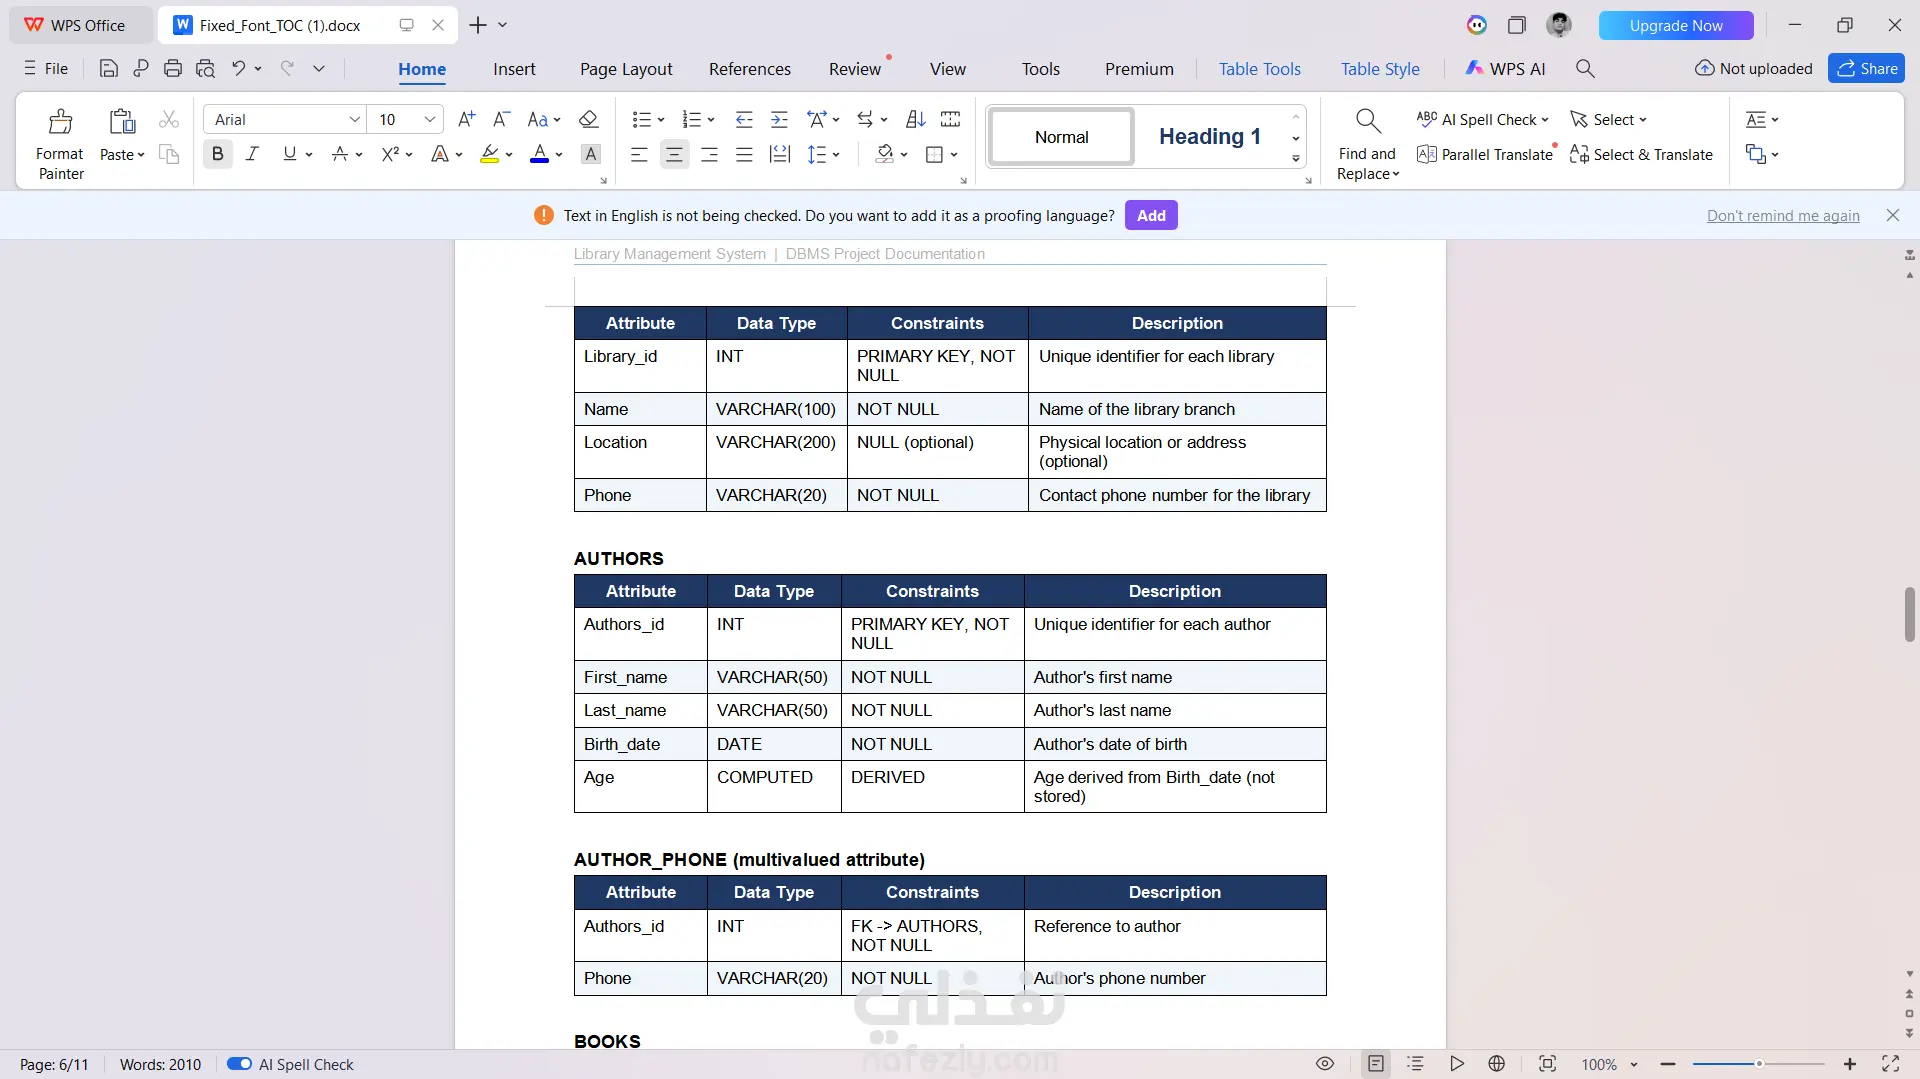Screen dimensions: 1920x1079
Task: Open the Table Tools tab
Action: [1260, 69]
